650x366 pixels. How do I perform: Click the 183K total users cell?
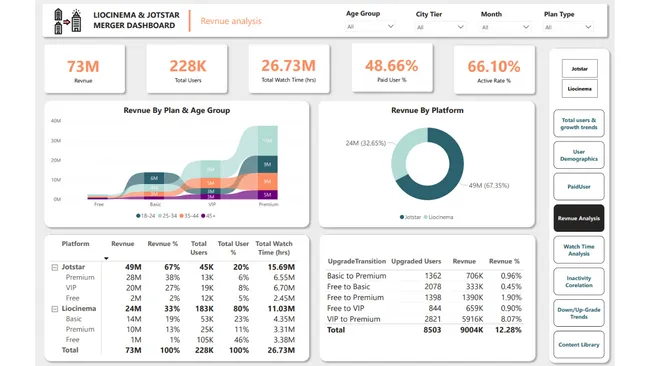pyautogui.click(x=204, y=309)
